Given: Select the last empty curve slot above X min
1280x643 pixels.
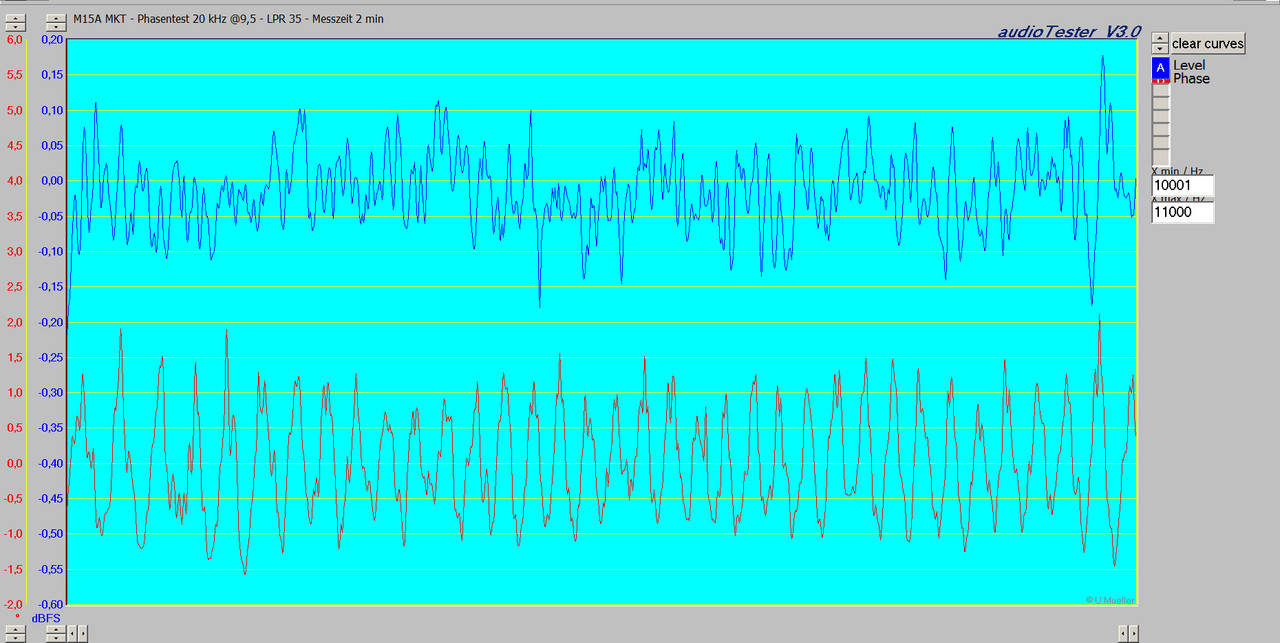Looking at the screenshot, I should coord(1160,156).
